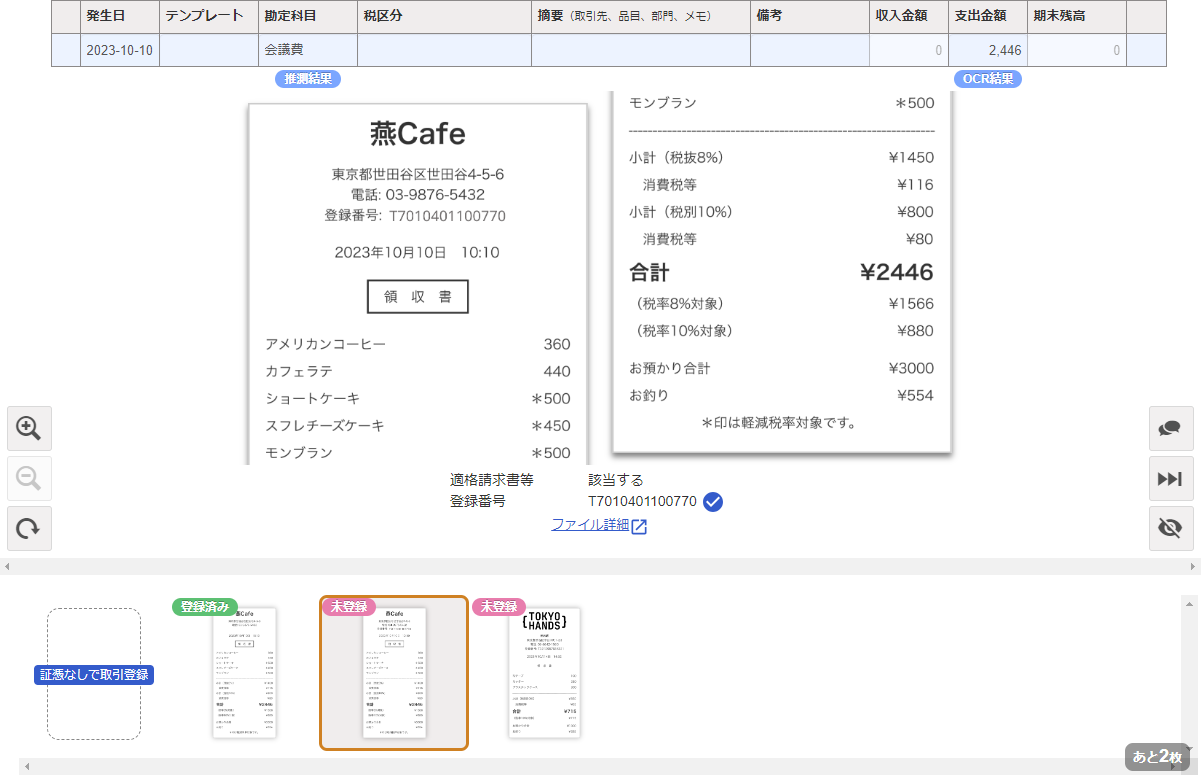Screen dimensions: 1201x777
Task: Click the 支出金額 column header
Action: pos(988,17)
